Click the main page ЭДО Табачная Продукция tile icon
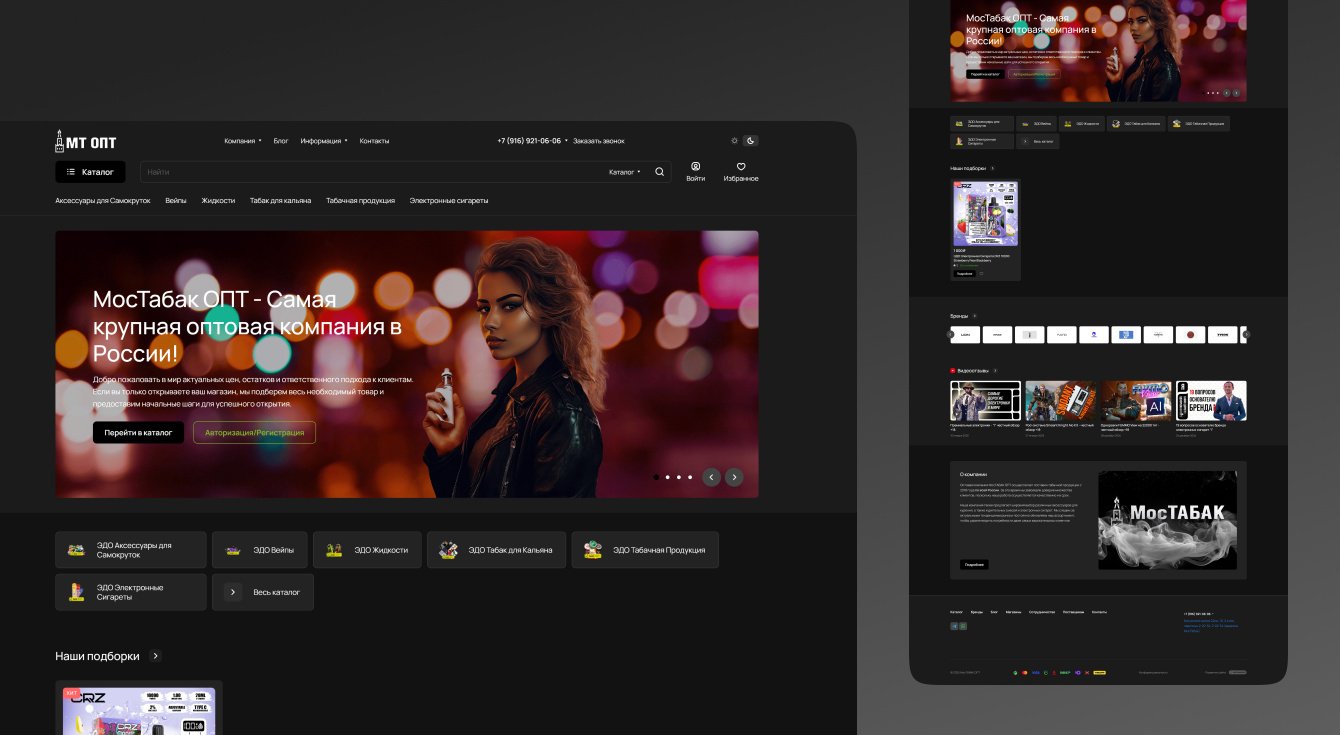This screenshot has width=1340, height=735. tap(593, 550)
